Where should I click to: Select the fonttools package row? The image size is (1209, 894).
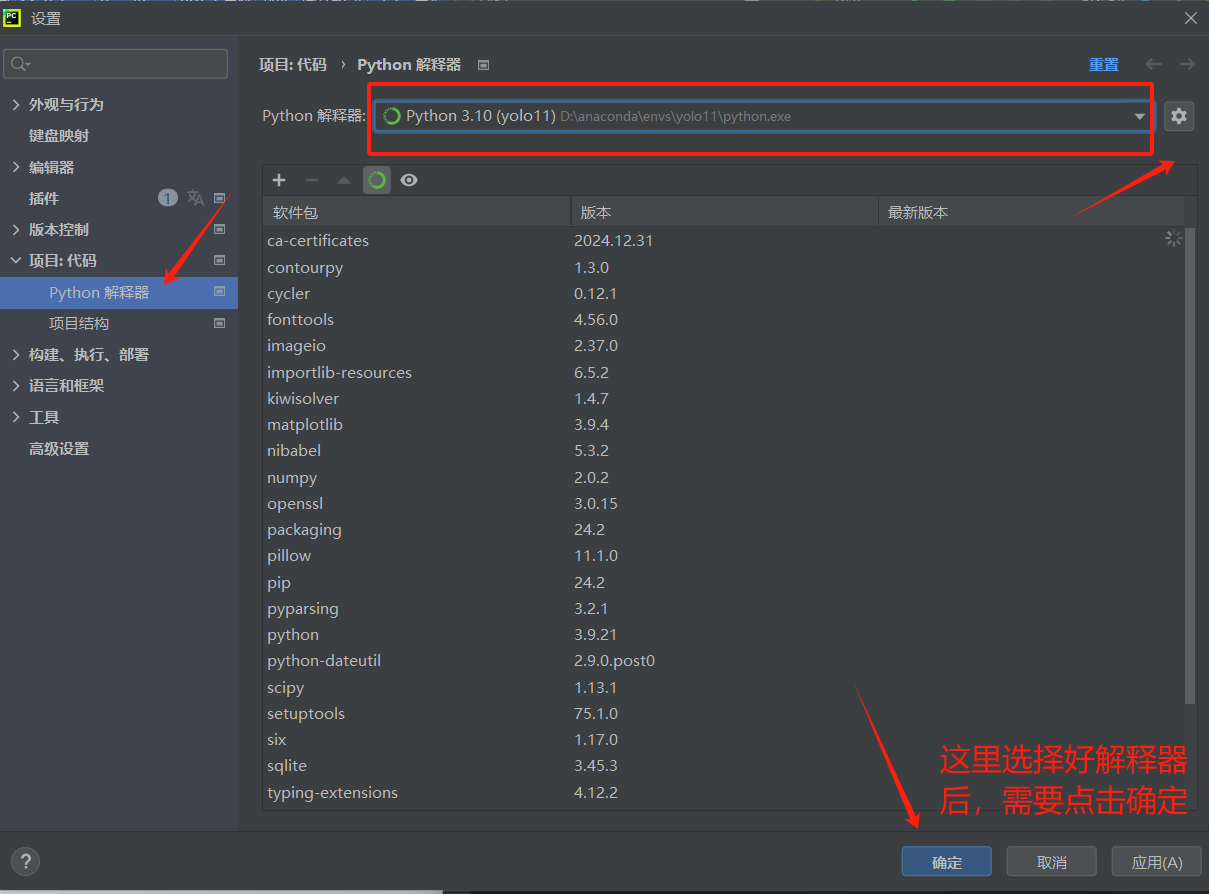pyautogui.click(x=723, y=320)
